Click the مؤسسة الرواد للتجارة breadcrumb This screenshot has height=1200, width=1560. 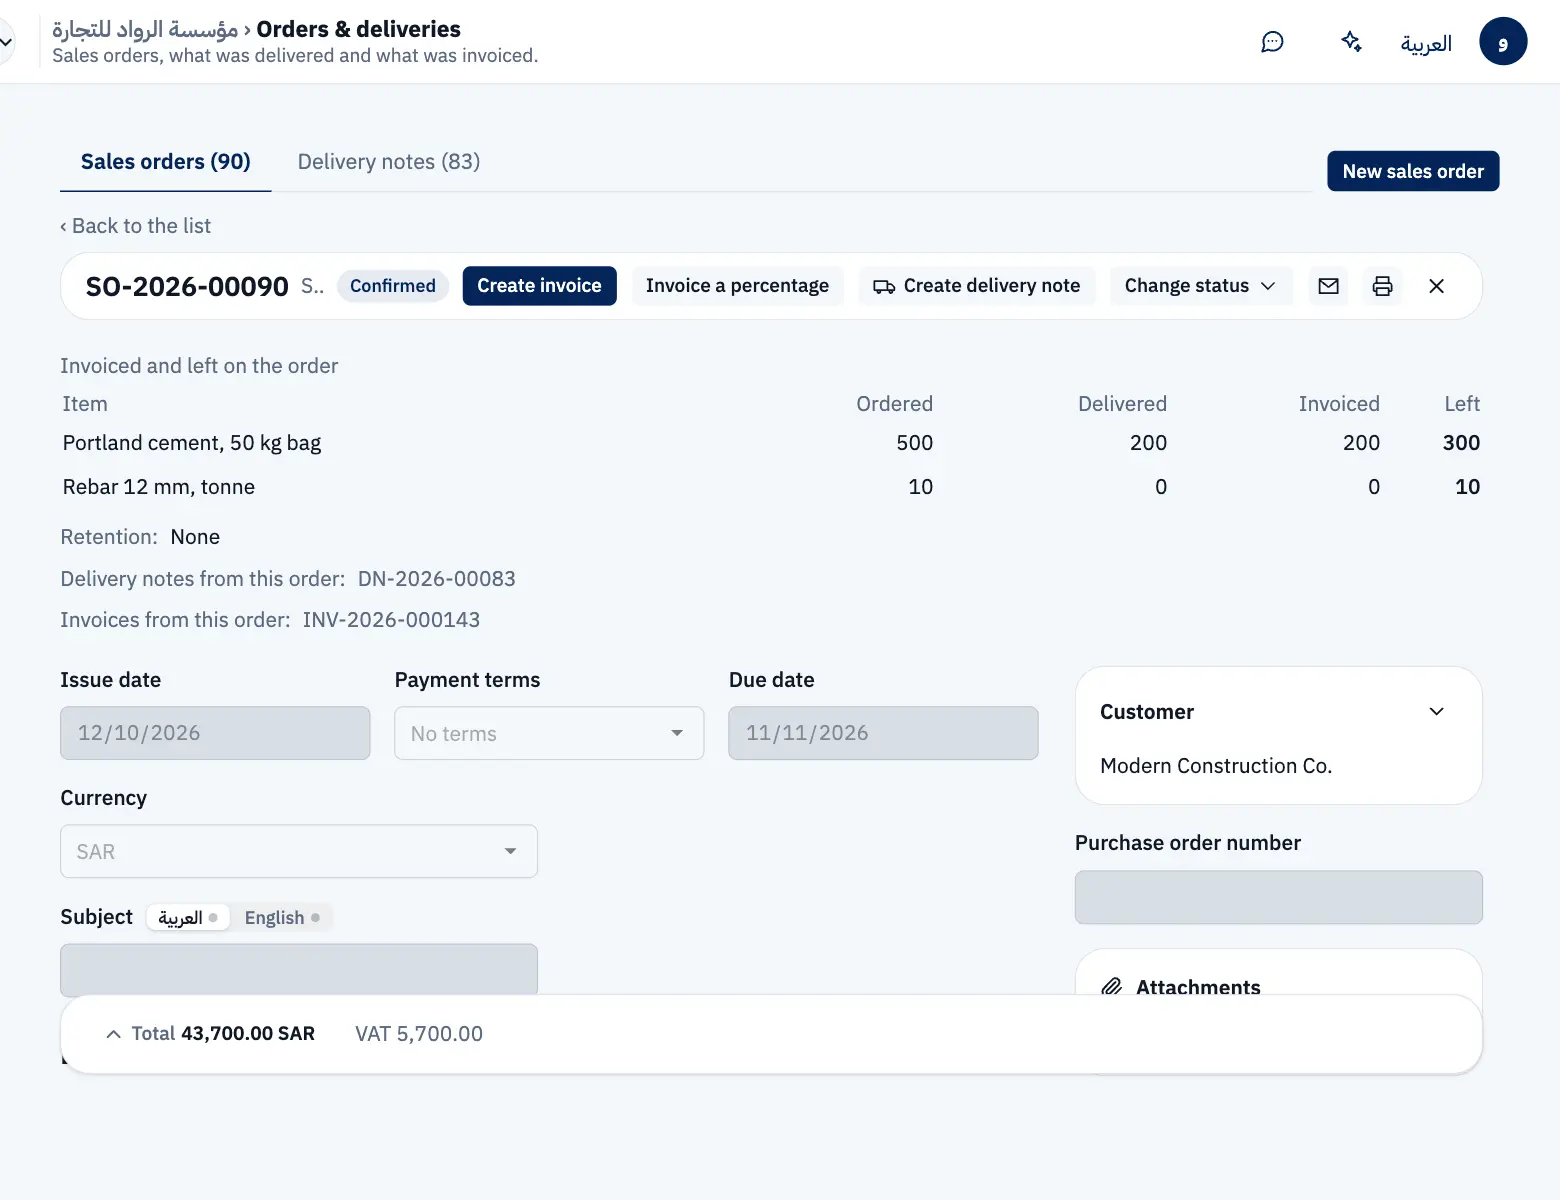tap(145, 29)
